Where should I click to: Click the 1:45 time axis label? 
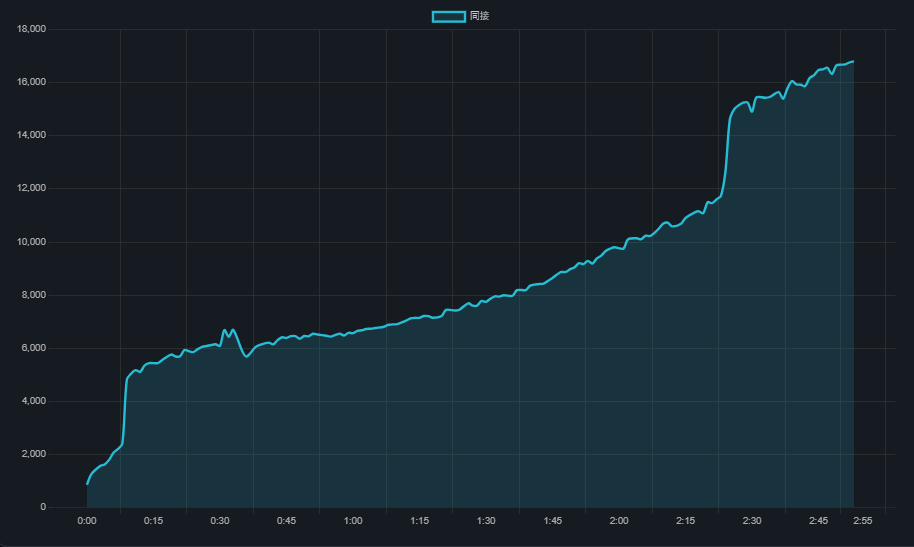(553, 521)
